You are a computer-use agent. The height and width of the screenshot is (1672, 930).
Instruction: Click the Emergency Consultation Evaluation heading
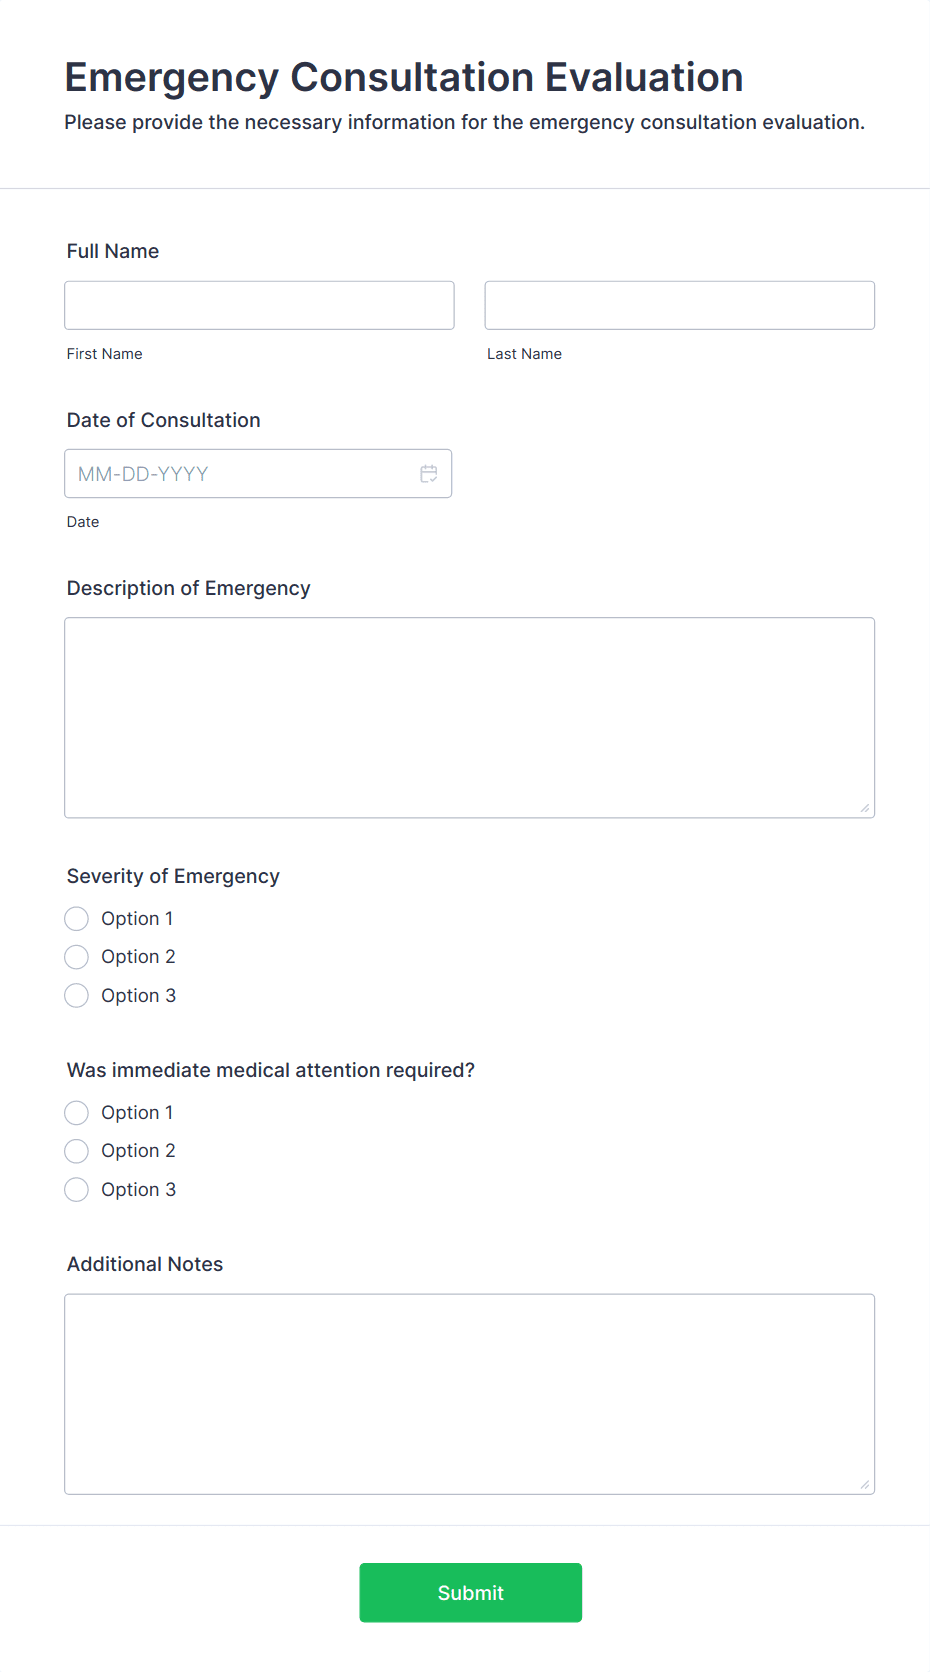(403, 76)
